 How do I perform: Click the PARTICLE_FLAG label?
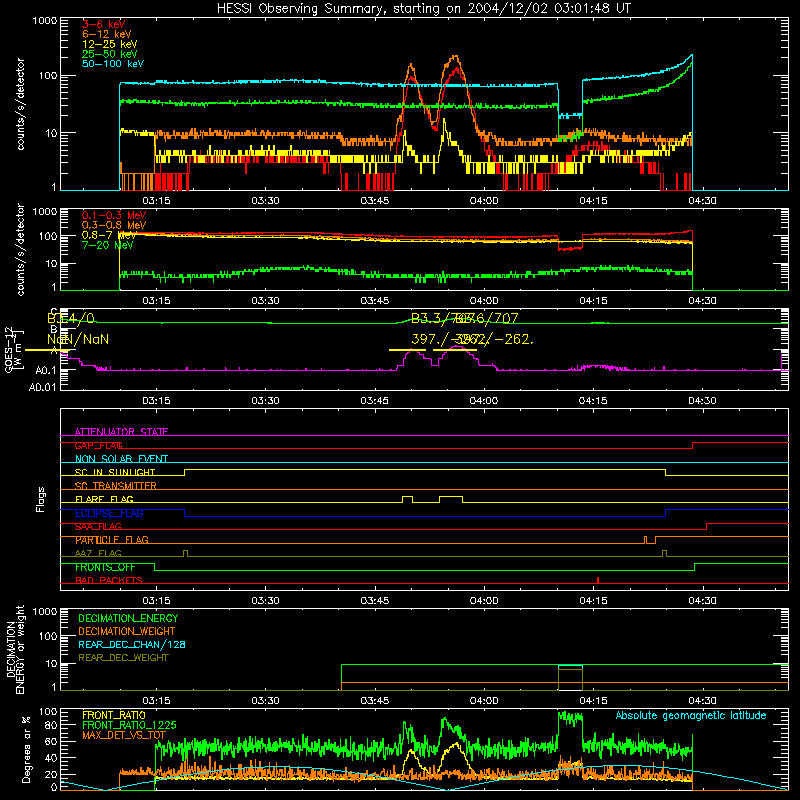pyautogui.click(x=112, y=540)
